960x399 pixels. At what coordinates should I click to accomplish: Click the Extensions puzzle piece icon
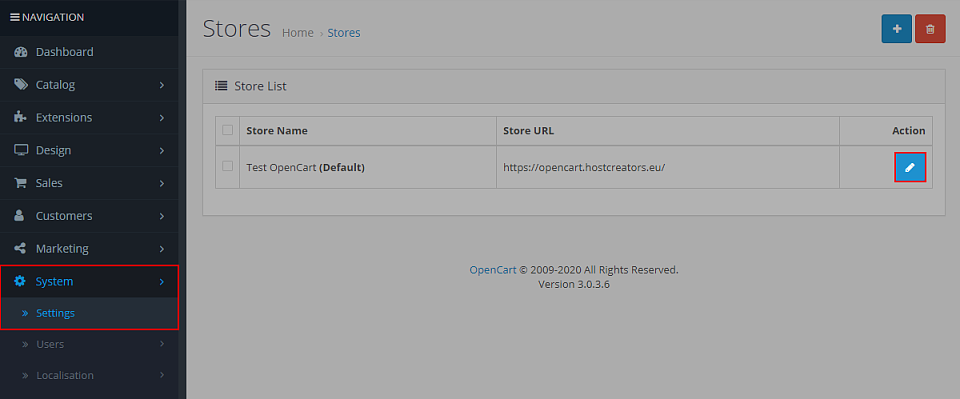(x=20, y=117)
